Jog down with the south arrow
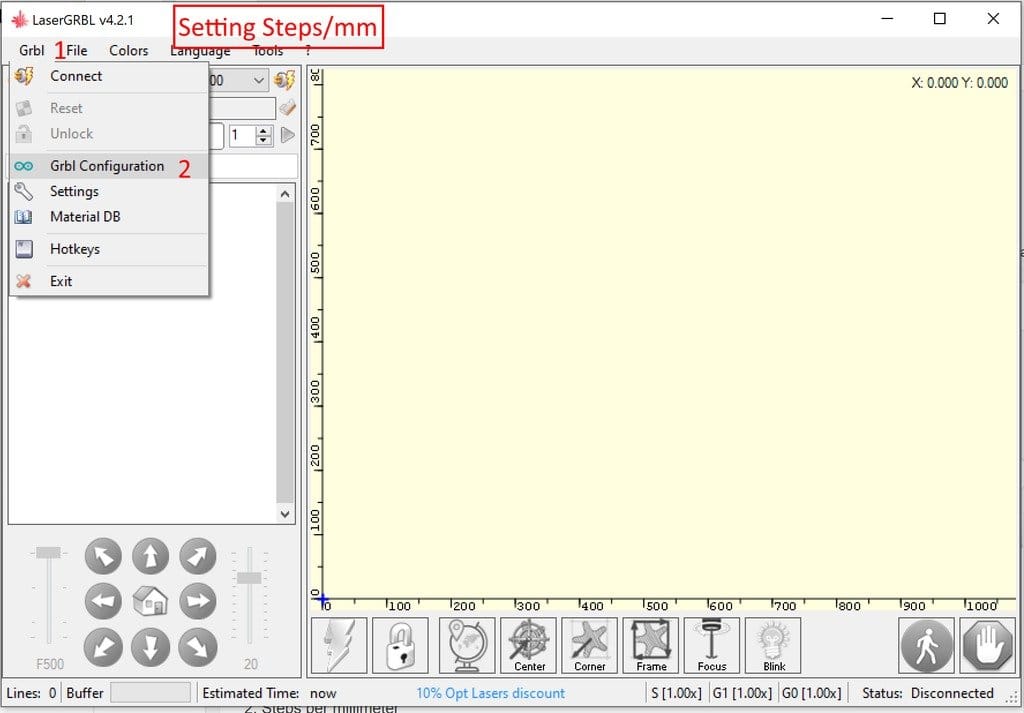 [x=151, y=647]
